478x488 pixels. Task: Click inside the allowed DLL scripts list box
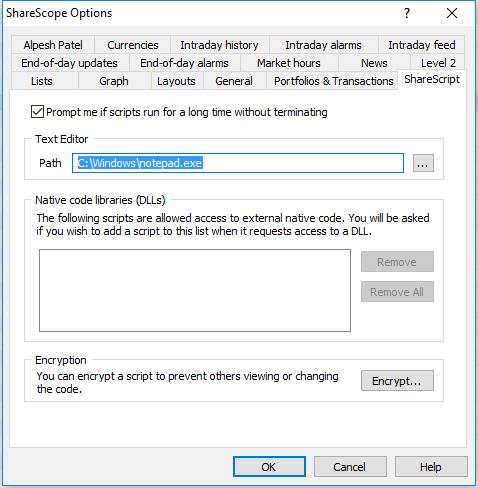click(x=195, y=290)
